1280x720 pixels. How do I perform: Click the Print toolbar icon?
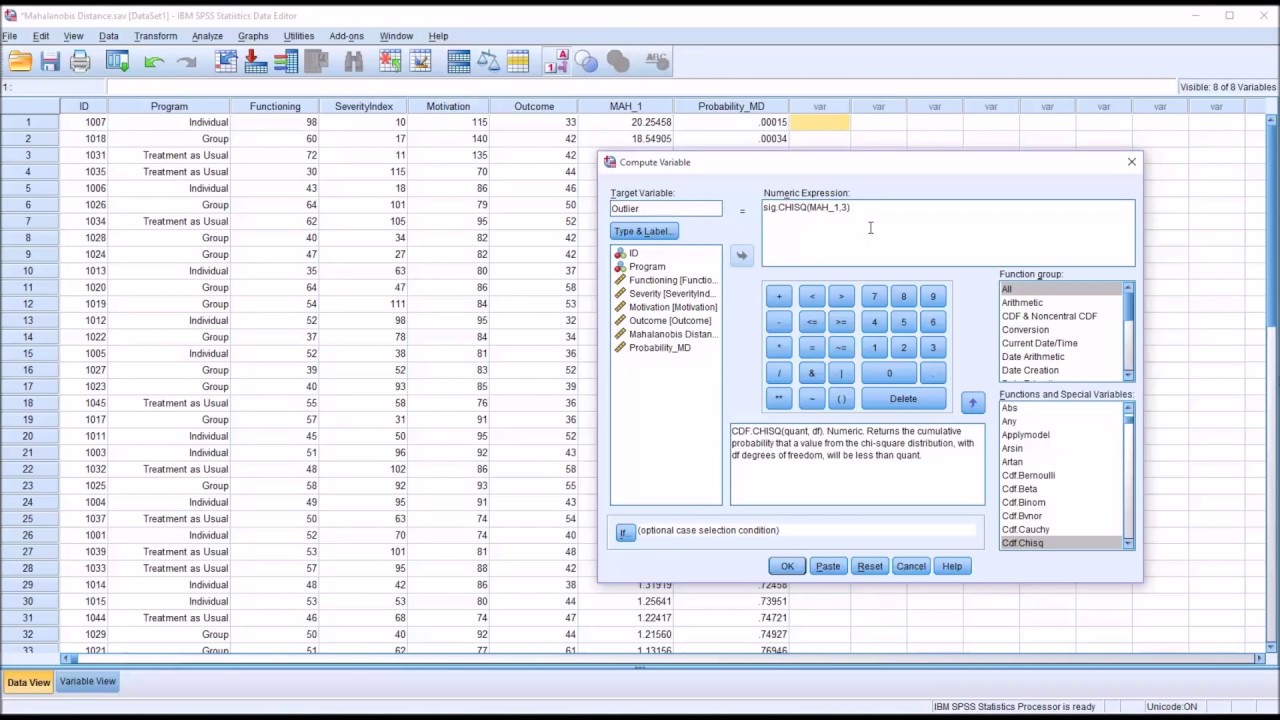(x=81, y=62)
